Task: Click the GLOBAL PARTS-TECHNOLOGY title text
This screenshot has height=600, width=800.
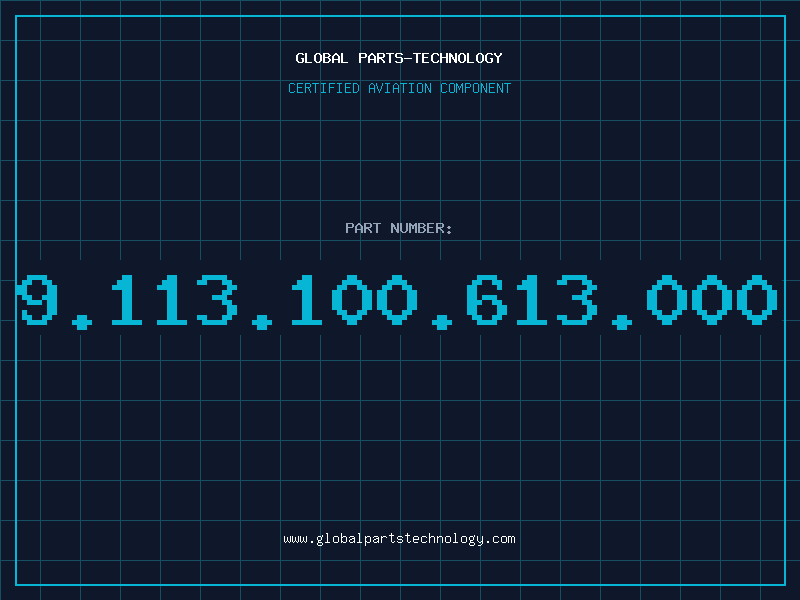Action: [399, 58]
